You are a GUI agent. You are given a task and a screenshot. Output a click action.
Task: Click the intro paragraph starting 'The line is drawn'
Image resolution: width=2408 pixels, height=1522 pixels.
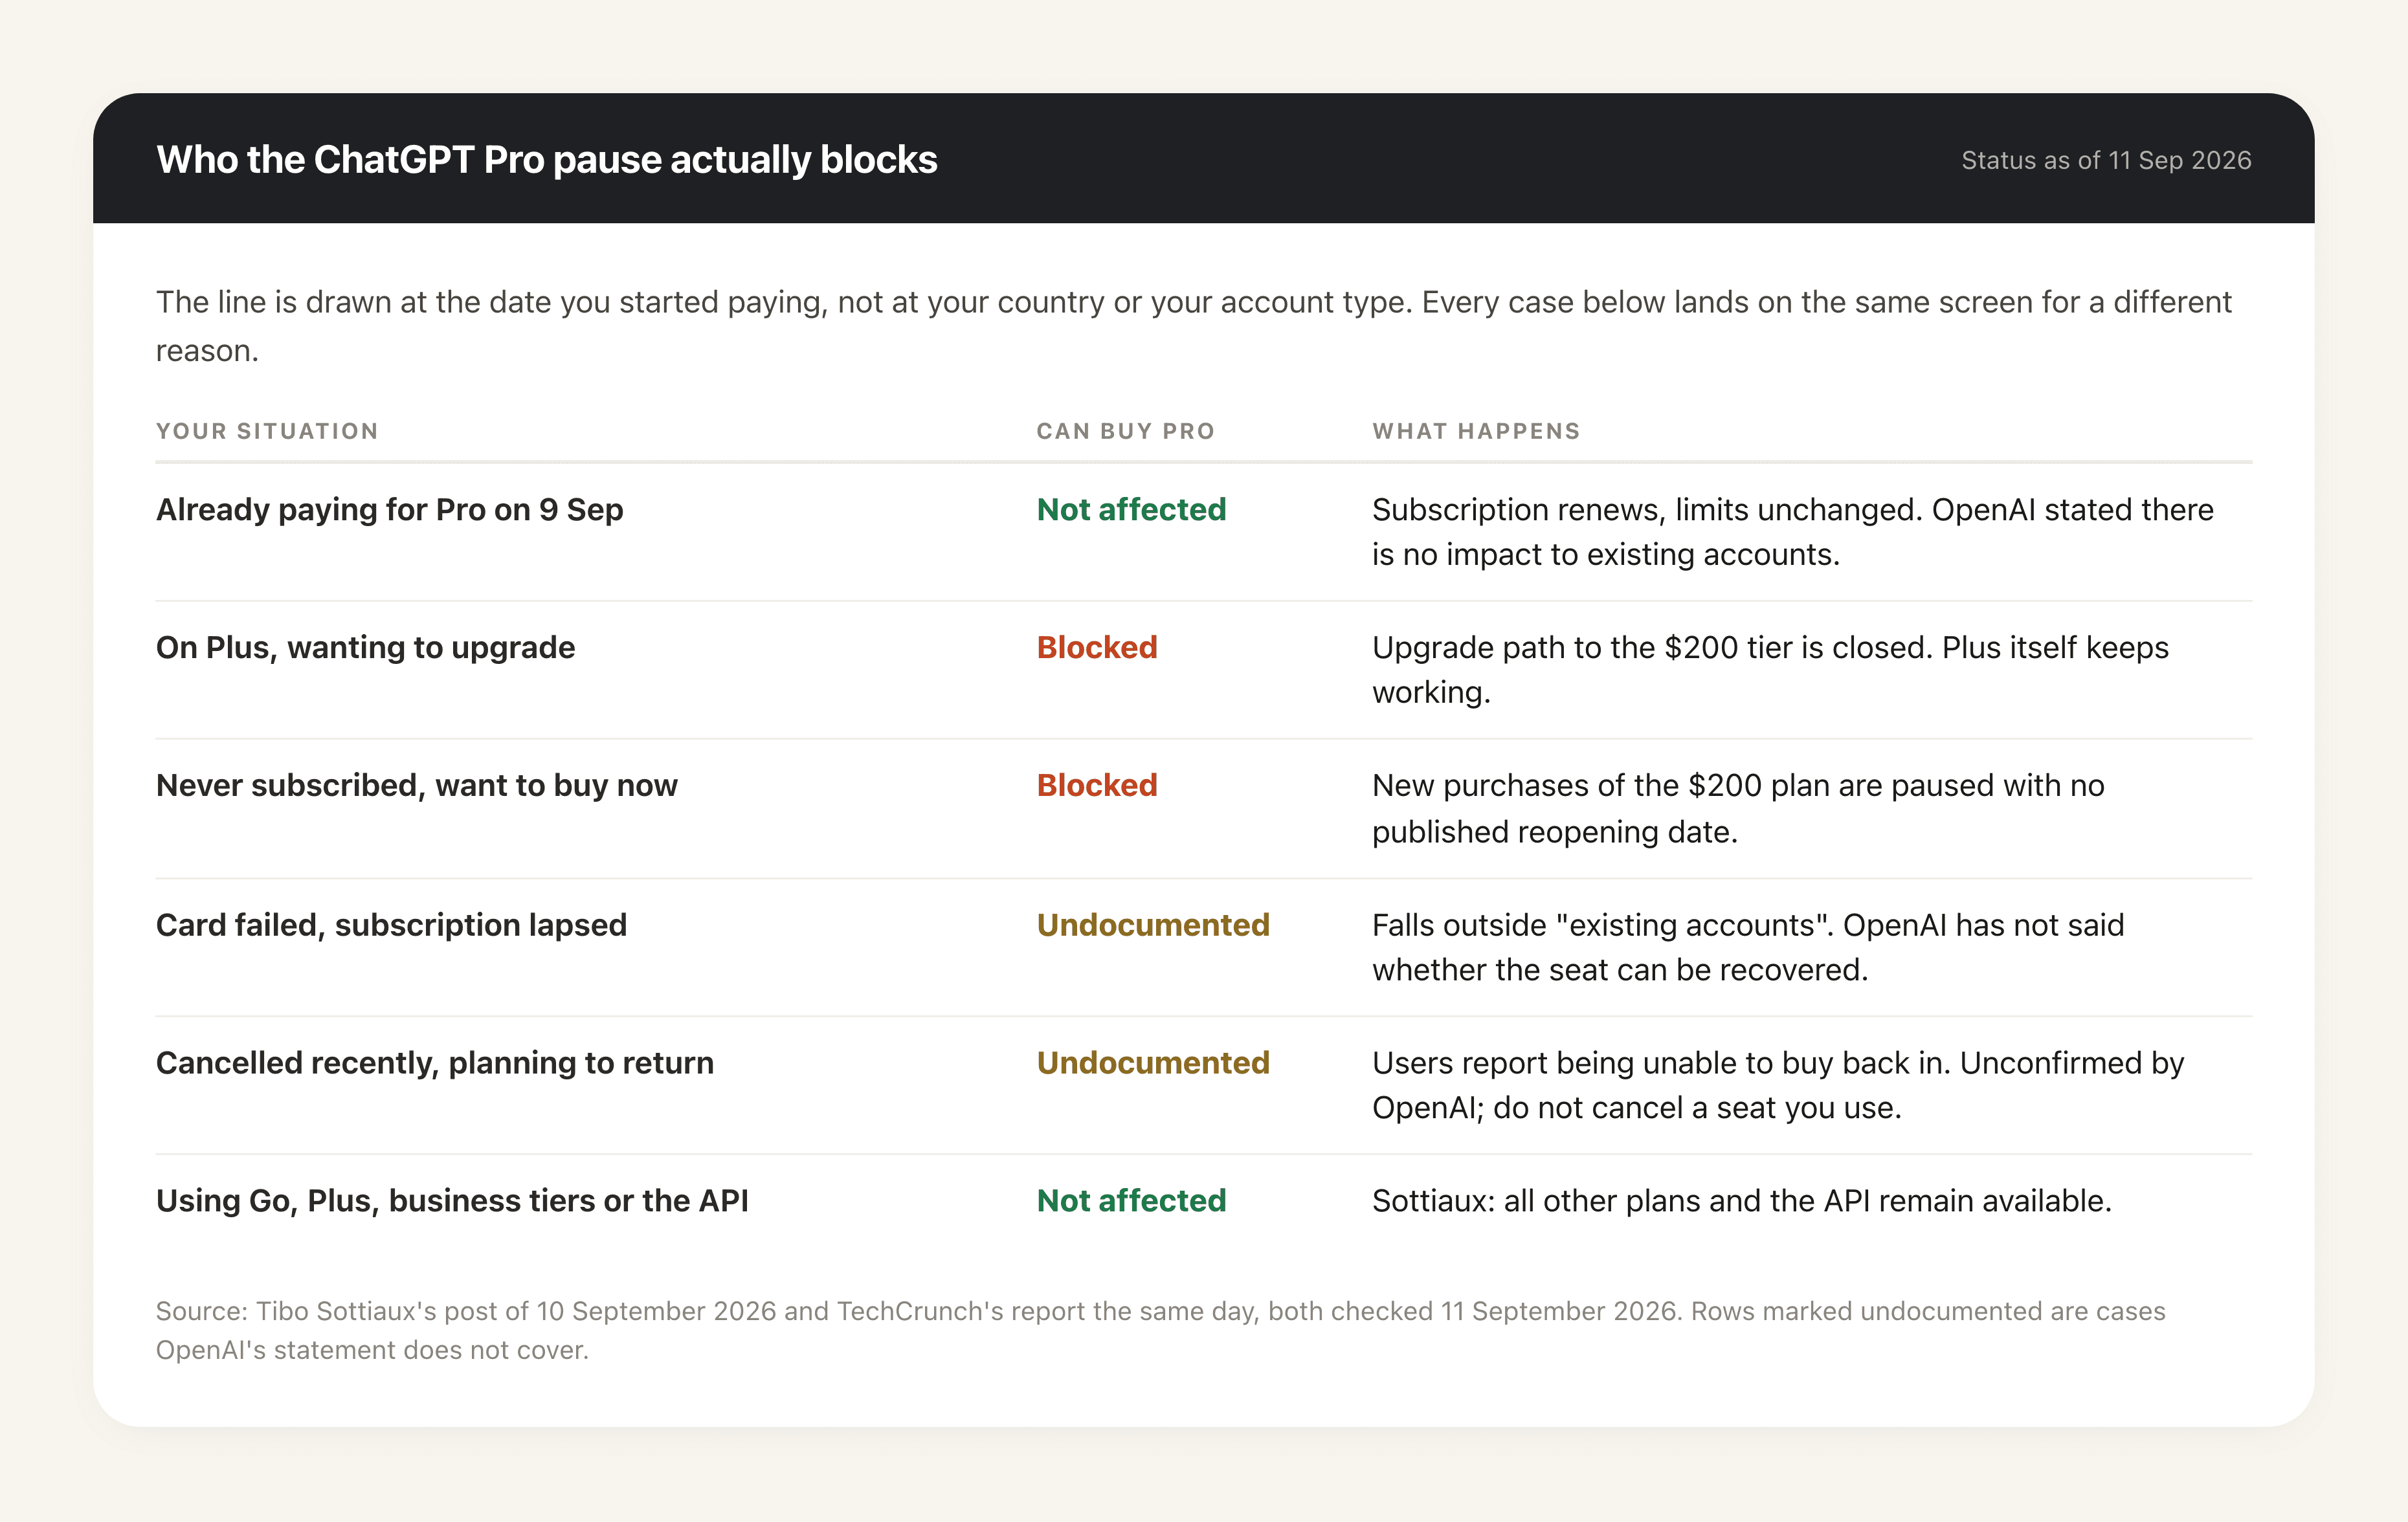pyautogui.click(x=1194, y=326)
